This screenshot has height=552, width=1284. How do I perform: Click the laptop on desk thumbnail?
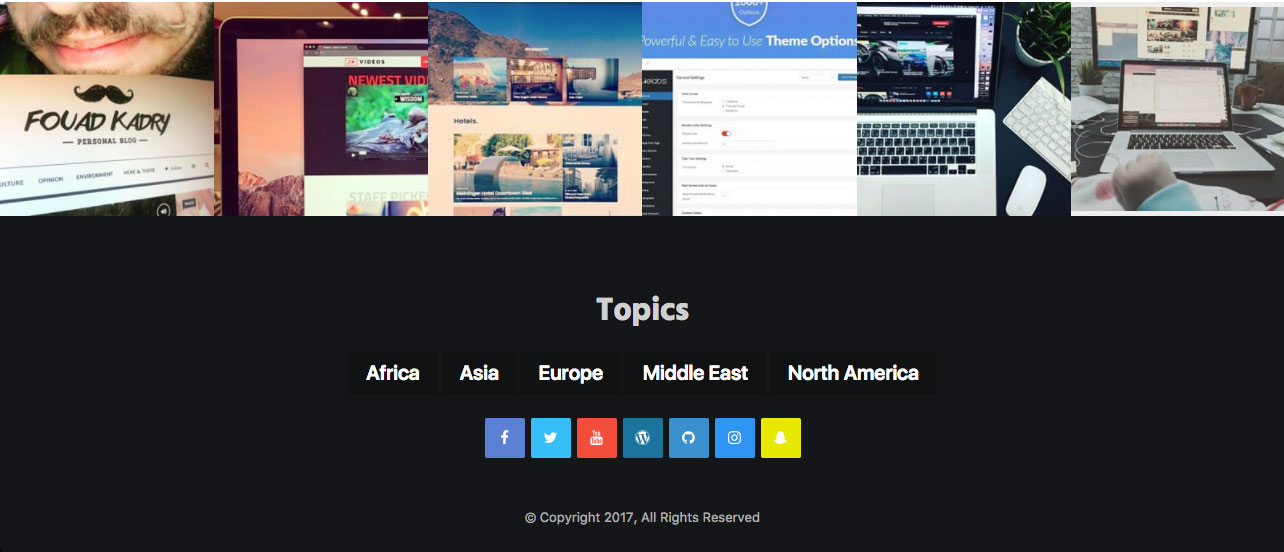coord(1177,108)
